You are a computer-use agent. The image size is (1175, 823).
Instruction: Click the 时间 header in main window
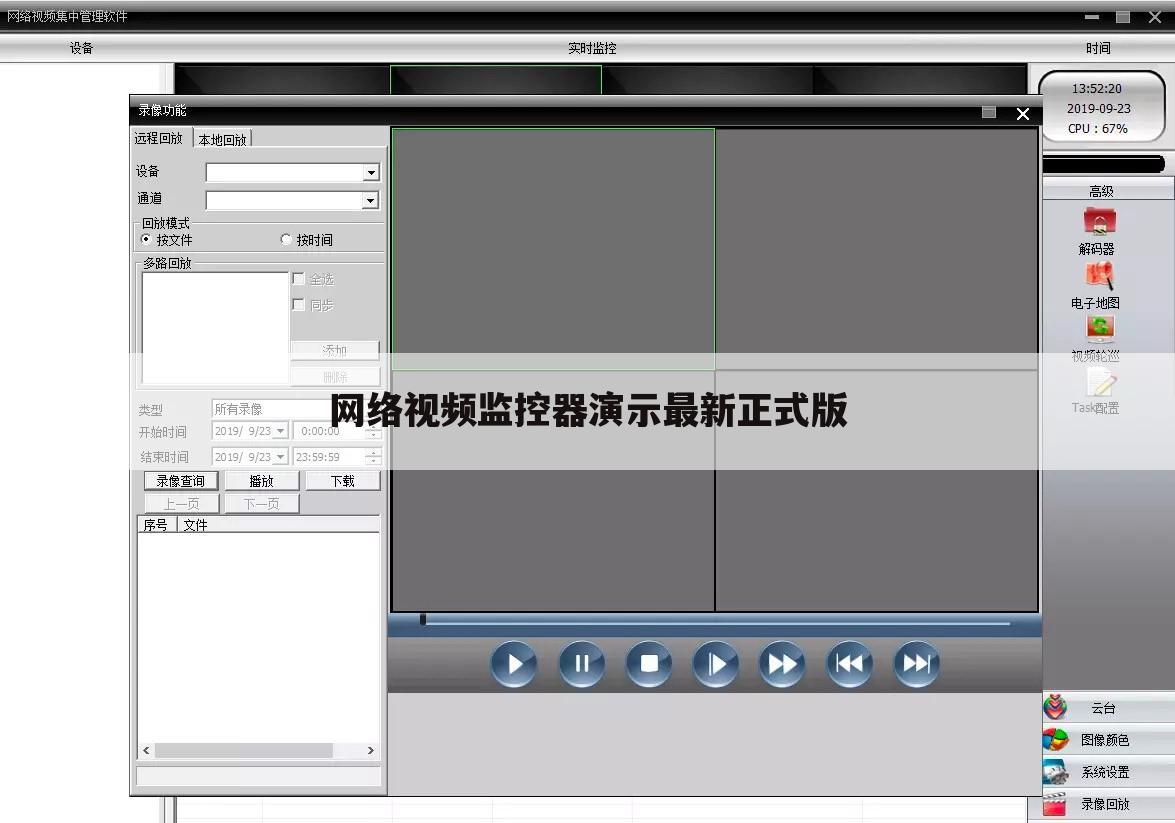pyautogui.click(x=1098, y=48)
